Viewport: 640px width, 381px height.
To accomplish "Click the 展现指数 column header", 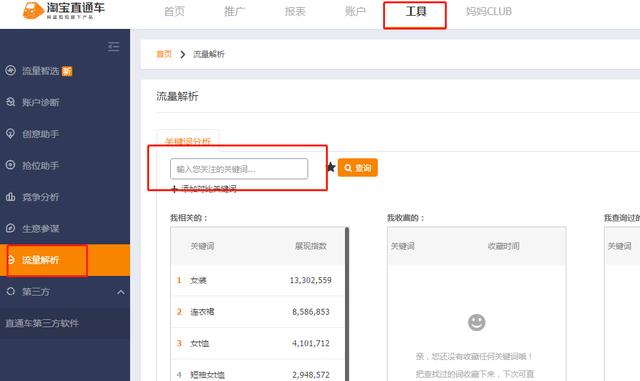I will tap(311, 246).
